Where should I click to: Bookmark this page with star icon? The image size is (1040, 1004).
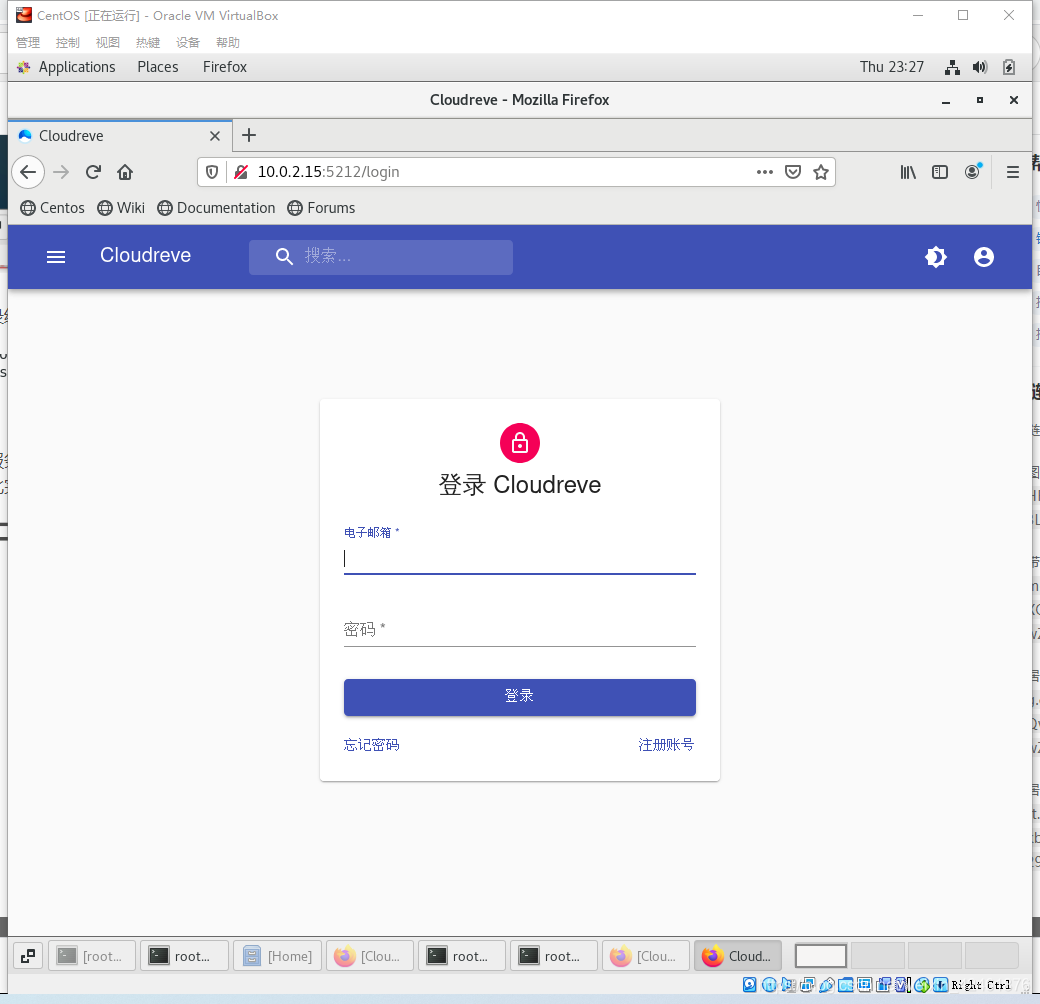pos(821,172)
